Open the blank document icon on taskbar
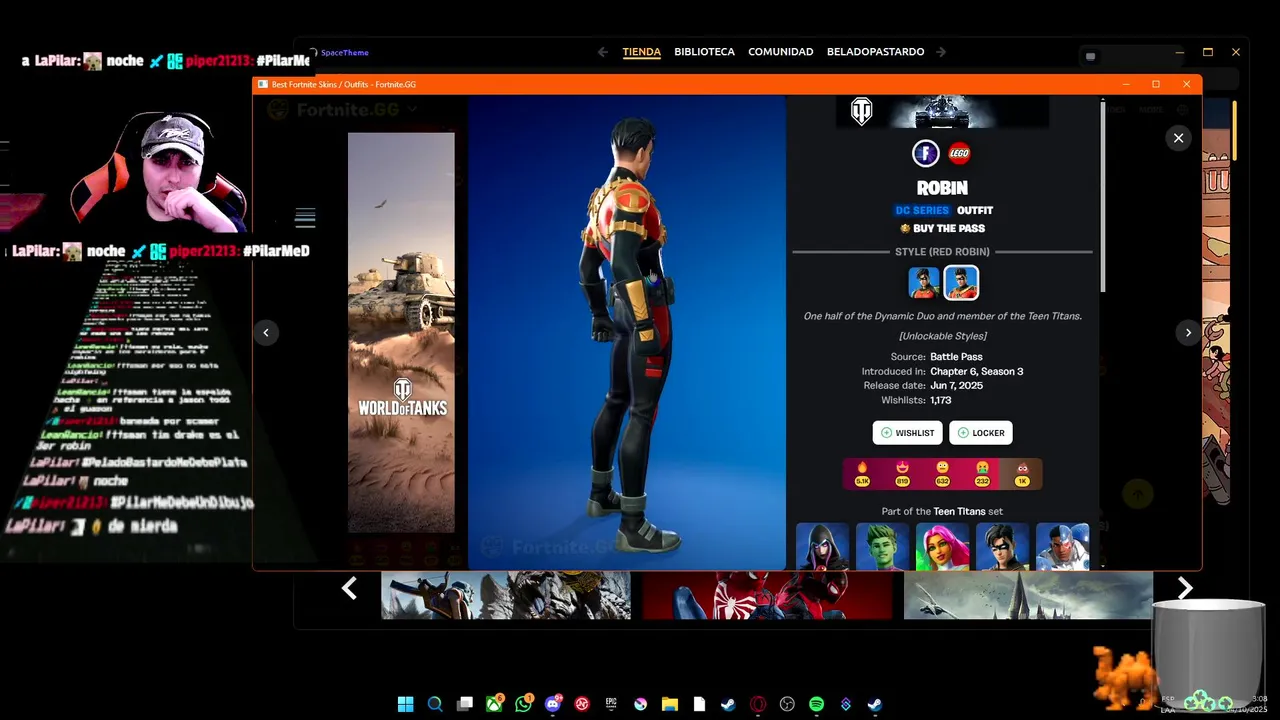This screenshot has width=1280, height=720. pos(699,704)
